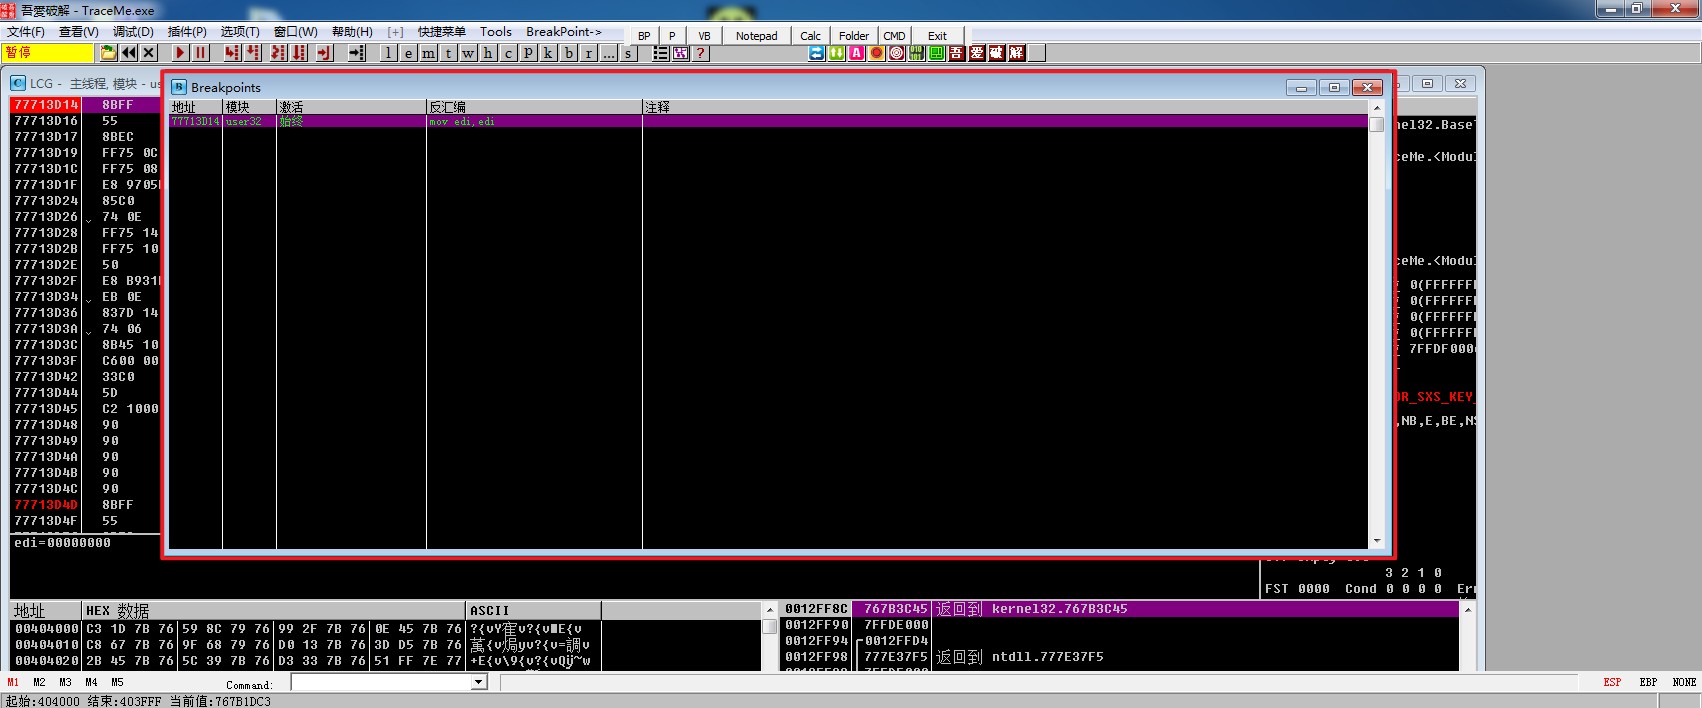
Task: Show Executable modules with 'e' button
Action: [x=408, y=53]
